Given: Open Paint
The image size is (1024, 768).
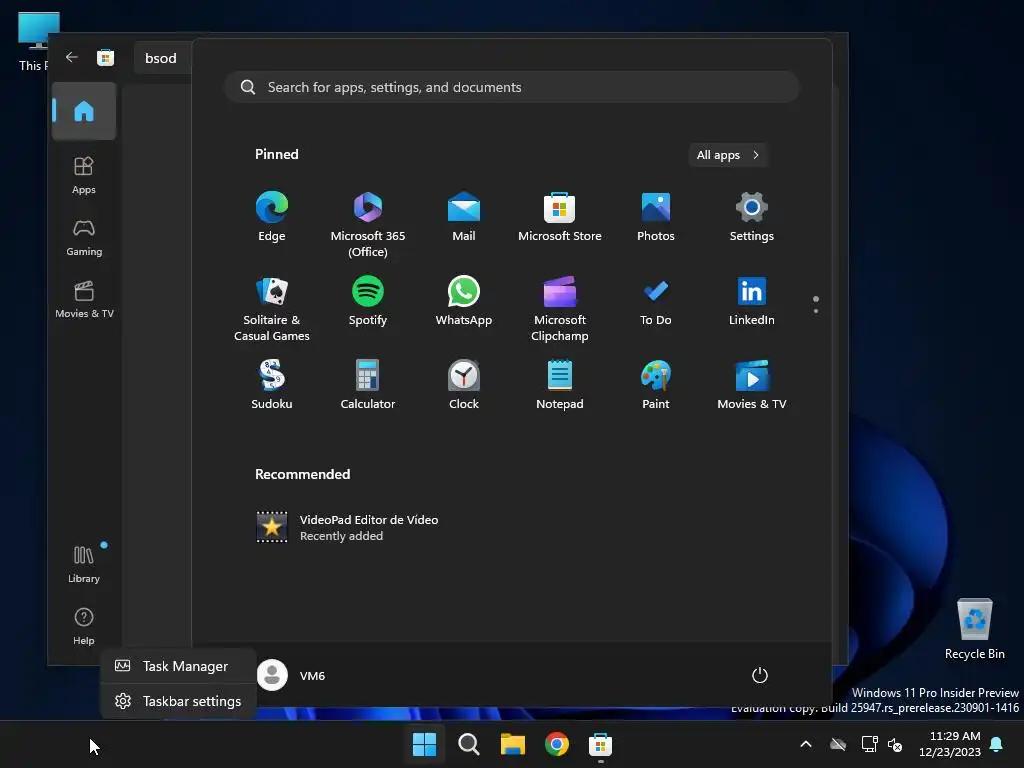Looking at the screenshot, I should 656,385.
